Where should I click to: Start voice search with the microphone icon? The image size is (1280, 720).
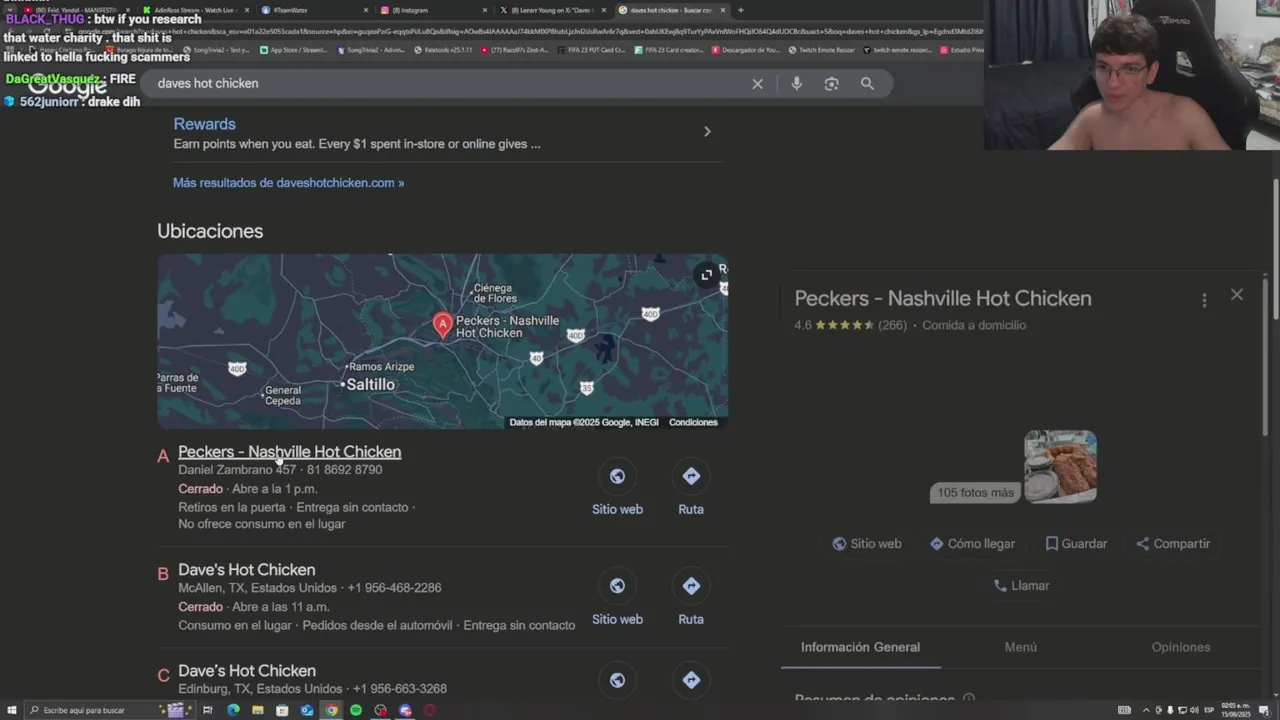pos(796,84)
